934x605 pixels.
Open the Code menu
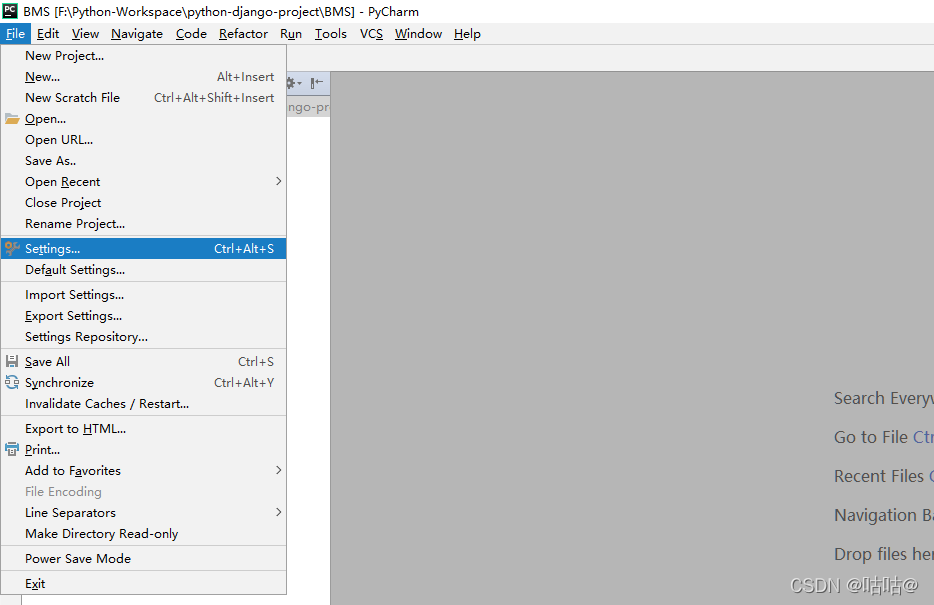(x=191, y=34)
